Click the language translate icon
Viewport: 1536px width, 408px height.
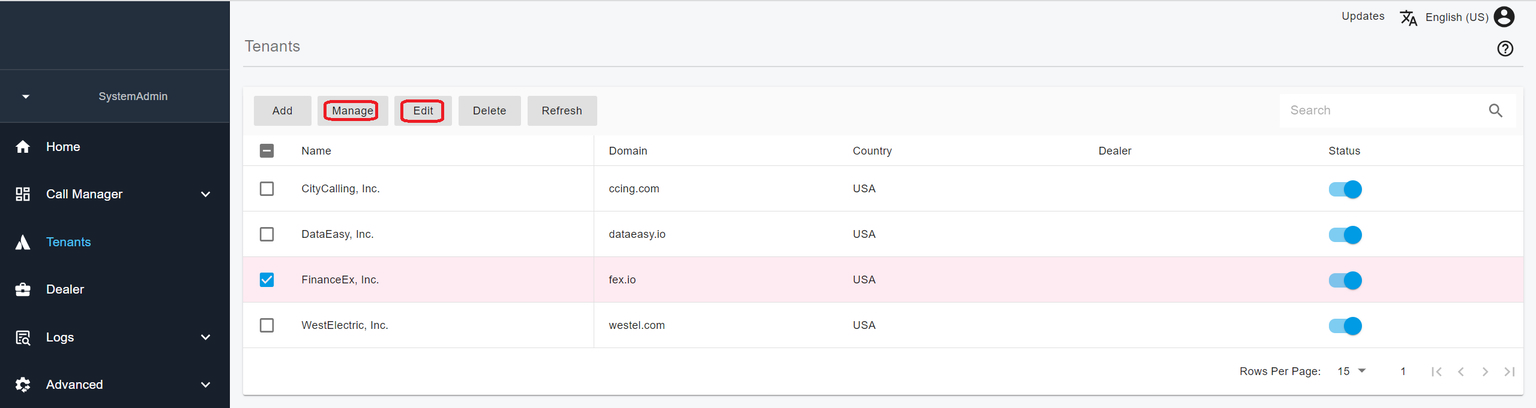click(x=1409, y=17)
